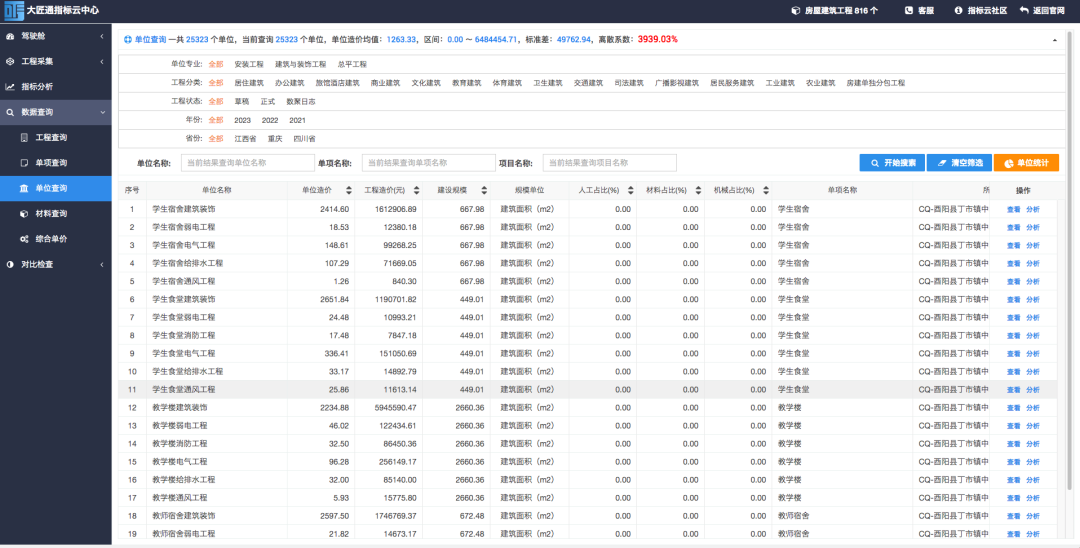Expand the 驾驶舱 sidebar menu chevron
The width and height of the screenshot is (1080, 548).
[102, 36]
